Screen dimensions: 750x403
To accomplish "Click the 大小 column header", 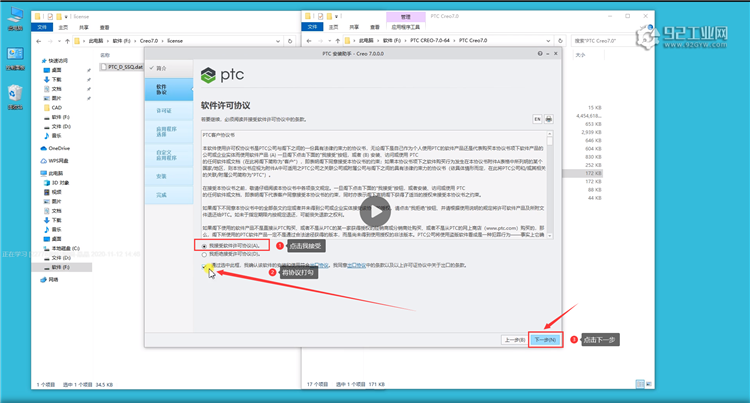I will (x=580, y=55).
